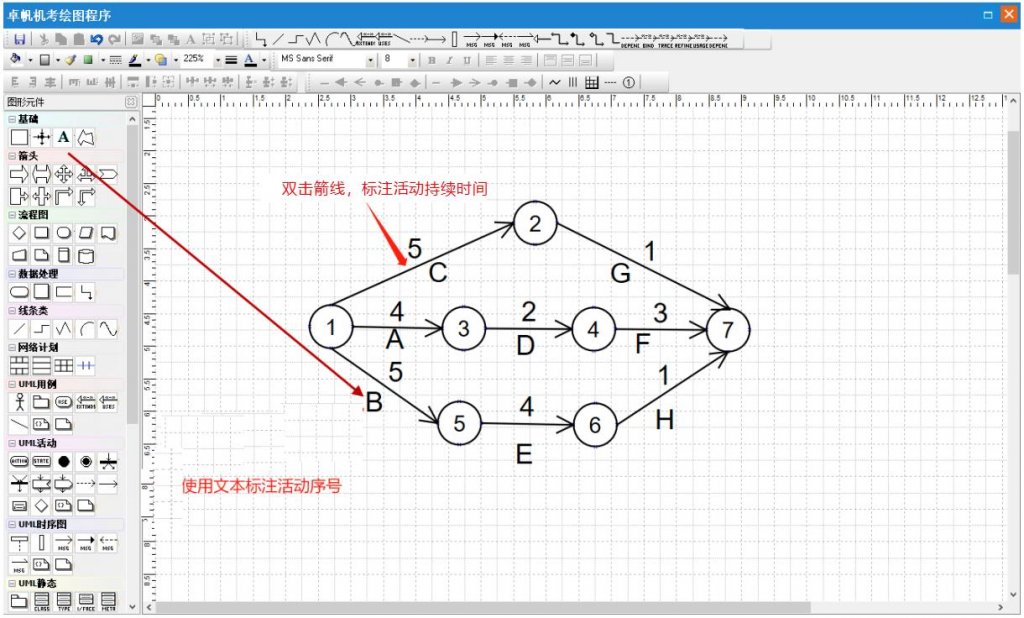Collapse the 基础 section
1024x618 pixels.
tap(12, 119)
